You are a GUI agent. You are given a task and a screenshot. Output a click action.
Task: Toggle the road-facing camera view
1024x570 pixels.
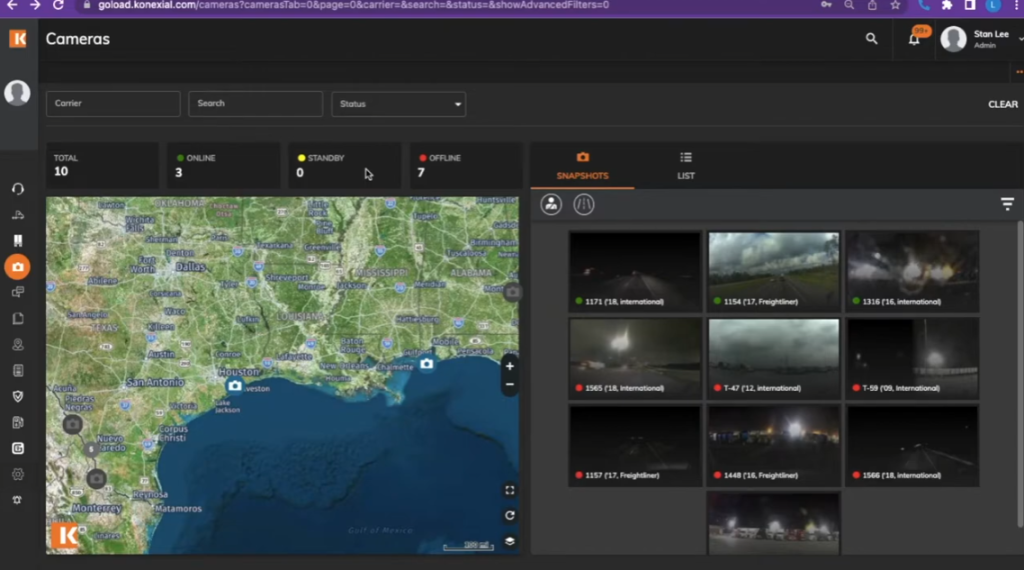pyautogui.click(x=584, y=204)
